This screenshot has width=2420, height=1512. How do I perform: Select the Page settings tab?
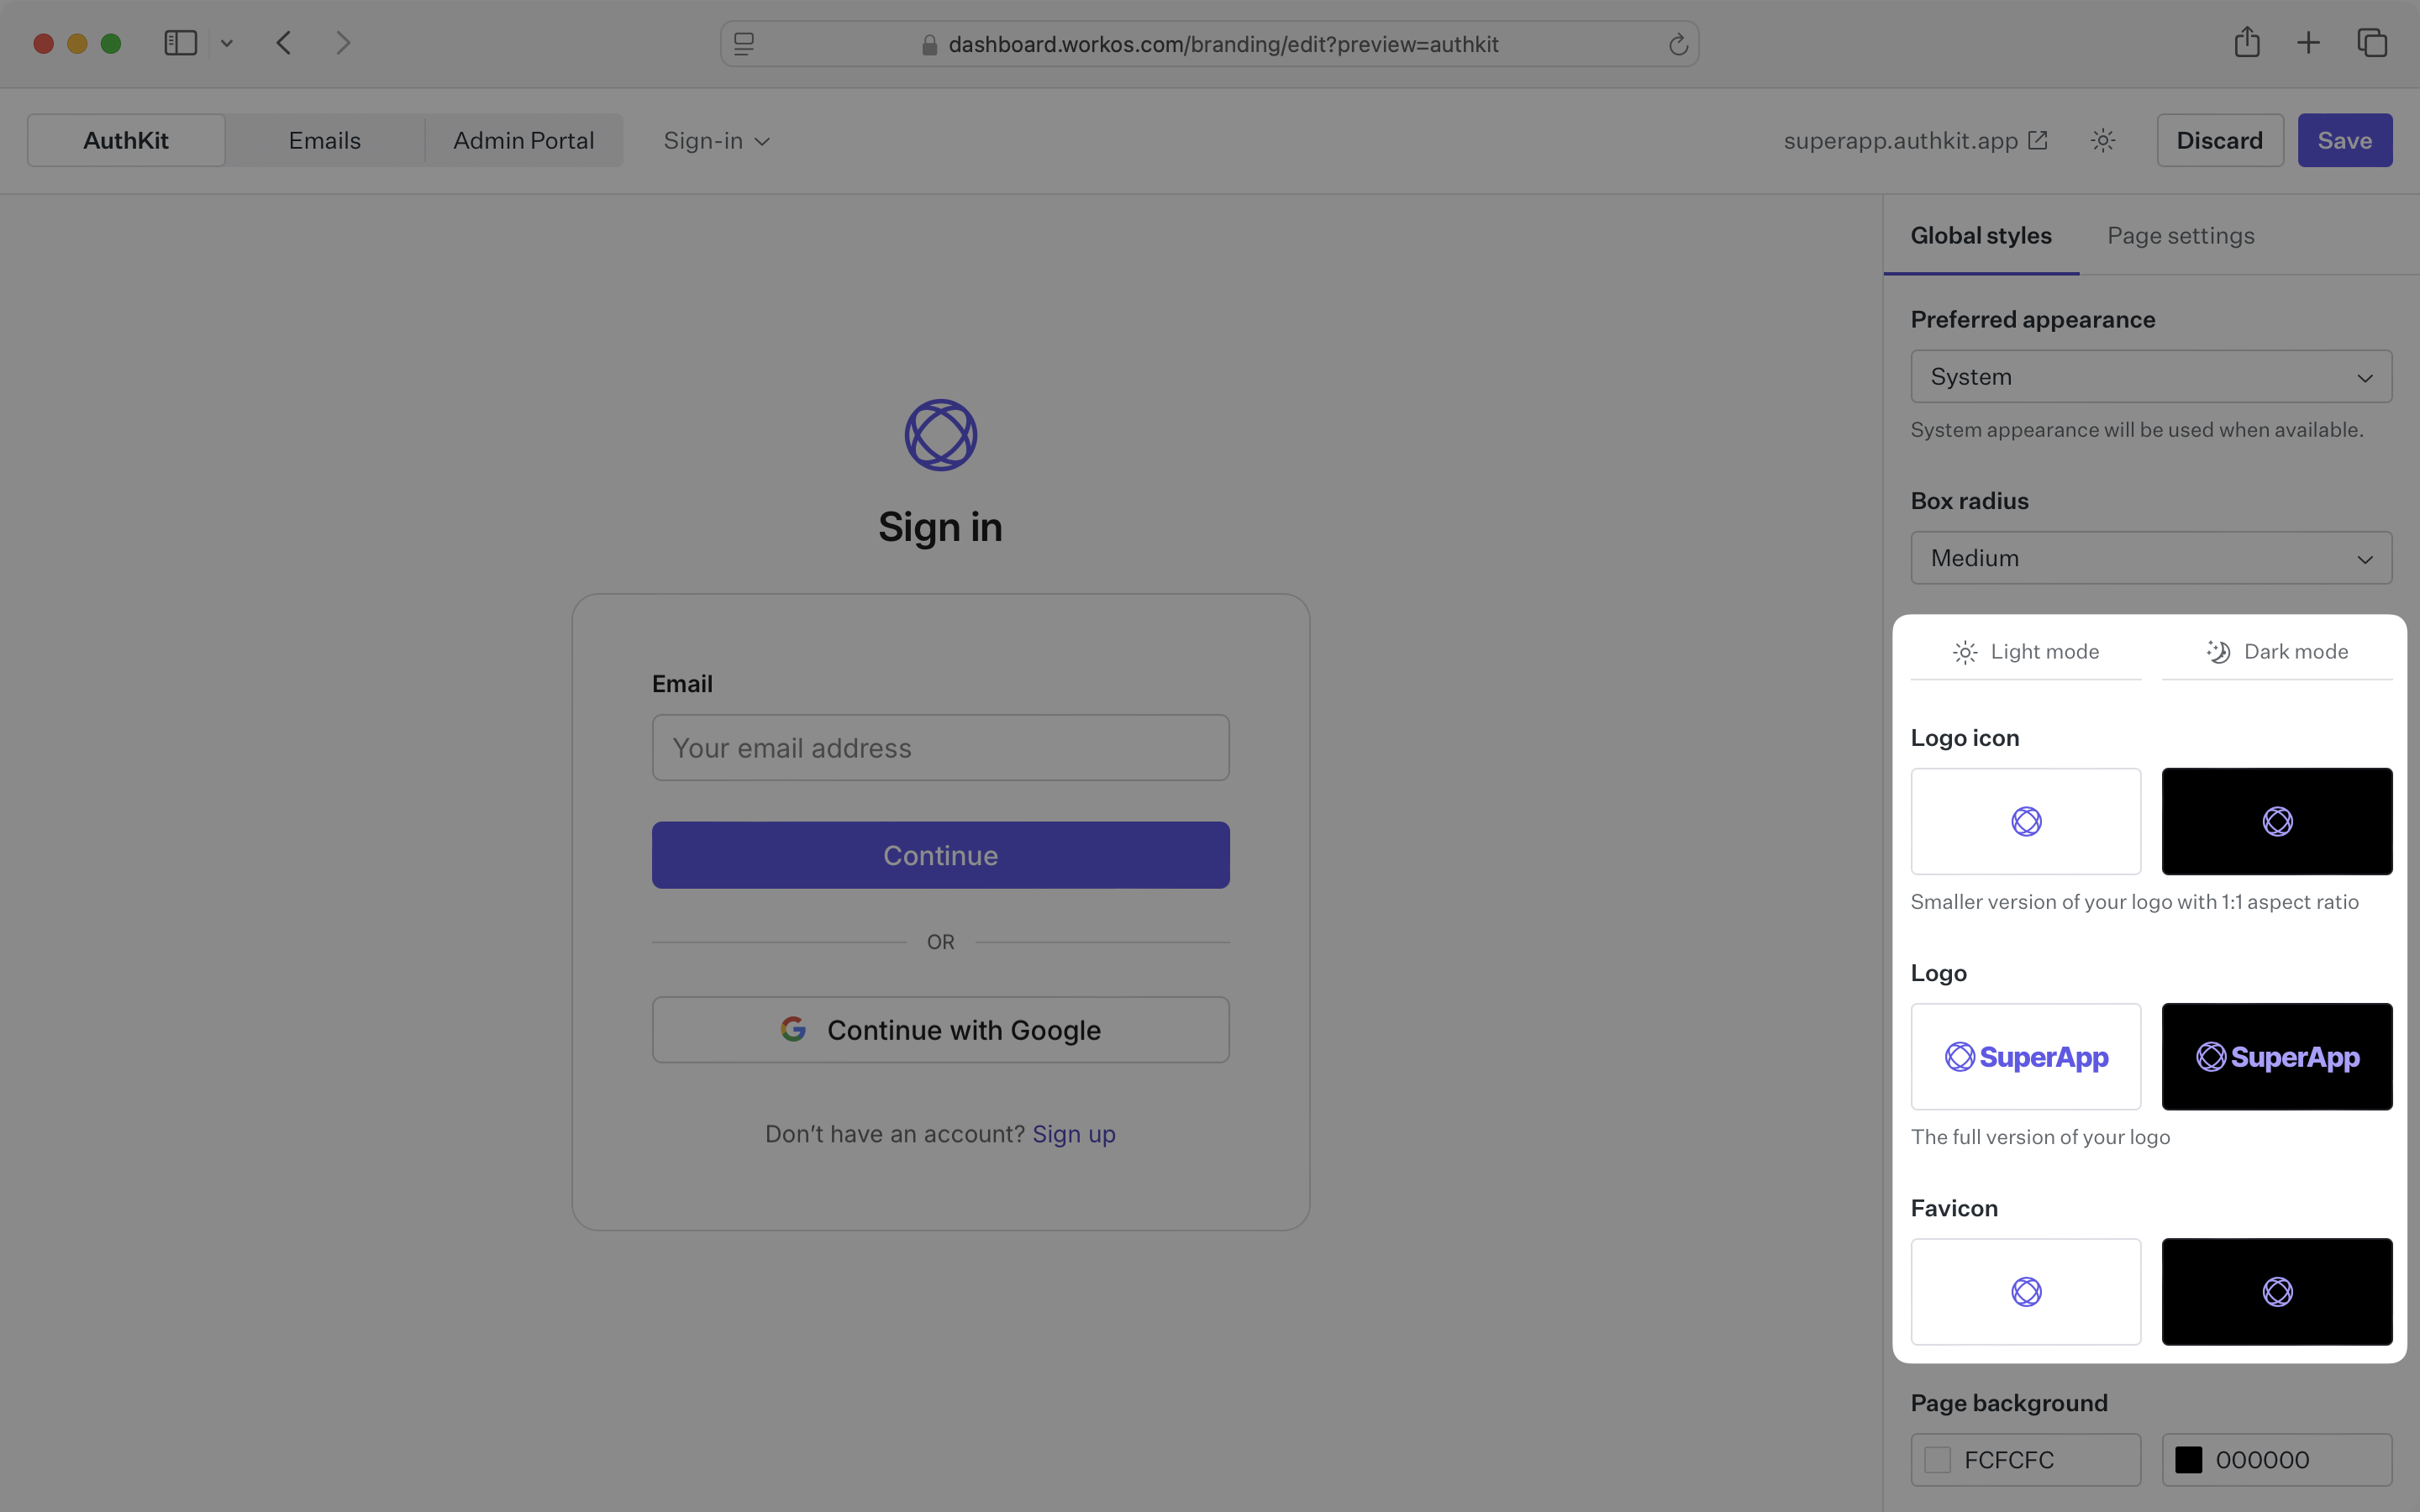2181,235
